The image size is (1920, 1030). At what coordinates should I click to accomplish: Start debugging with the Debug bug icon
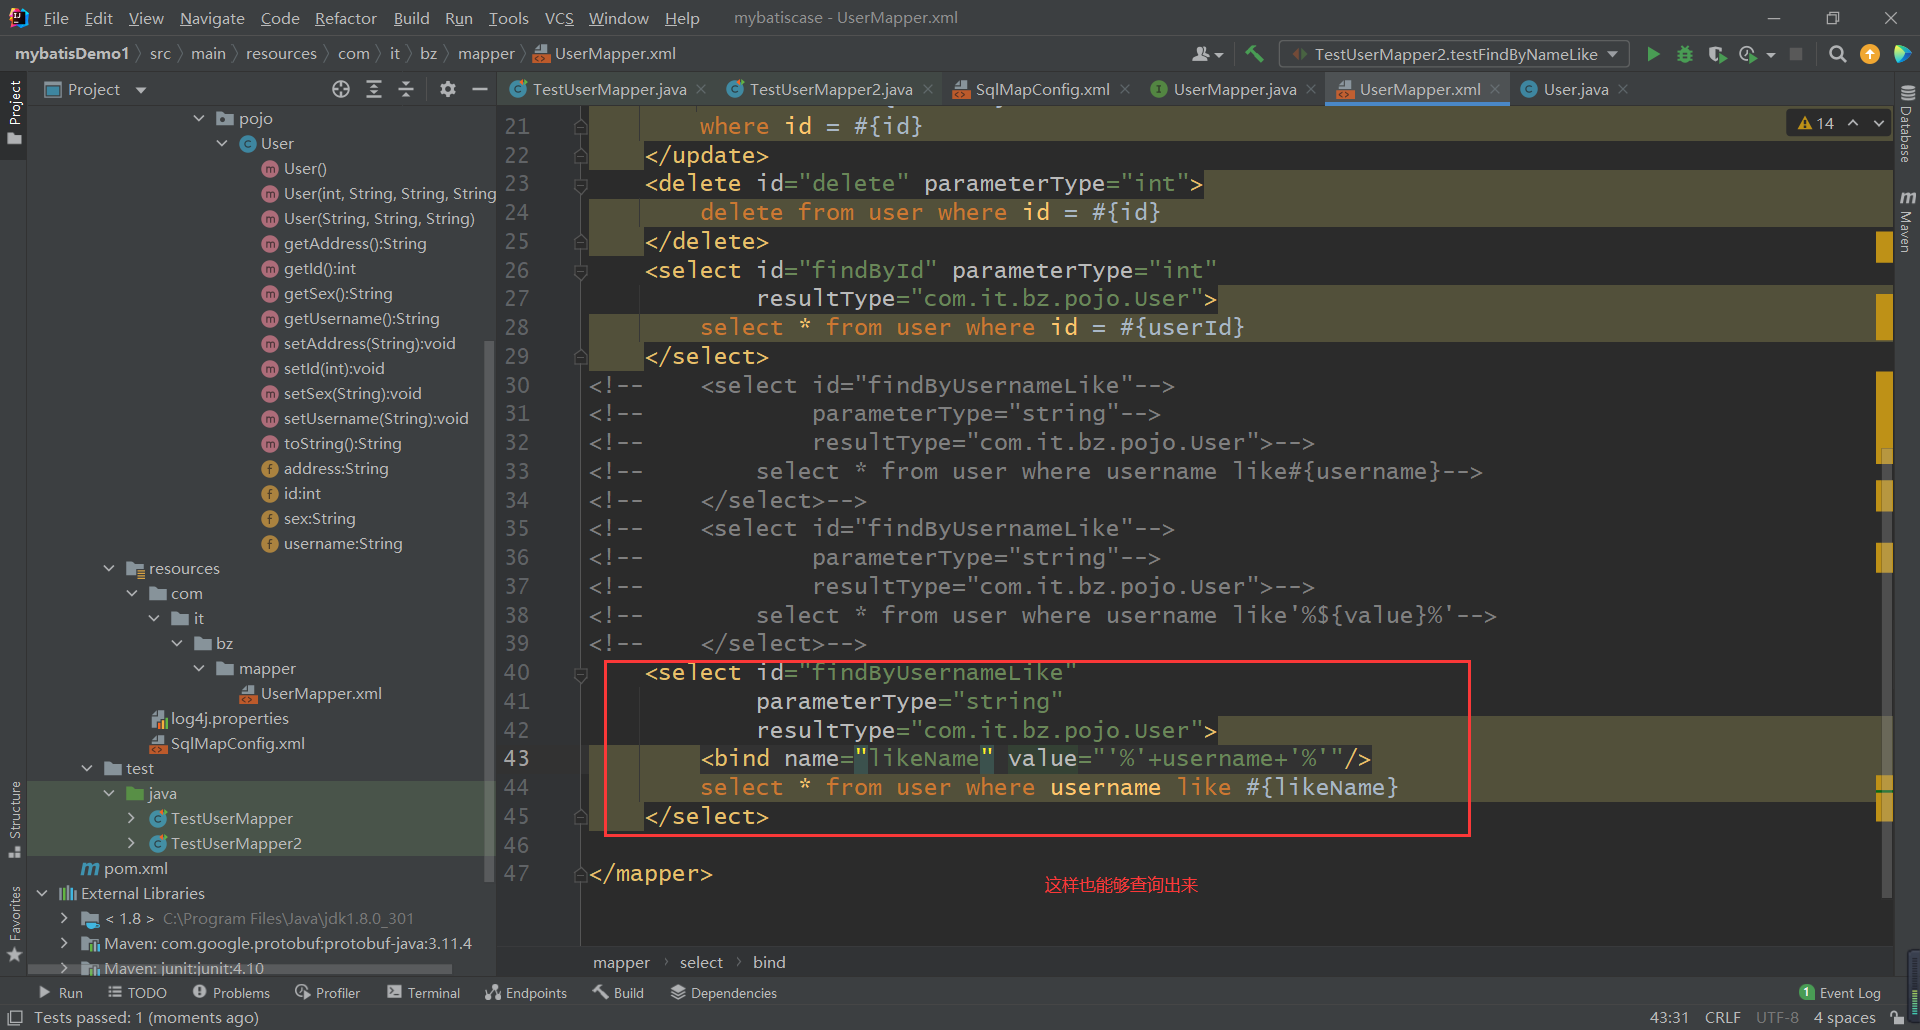pyautogui.click(x=1685, y=54)
